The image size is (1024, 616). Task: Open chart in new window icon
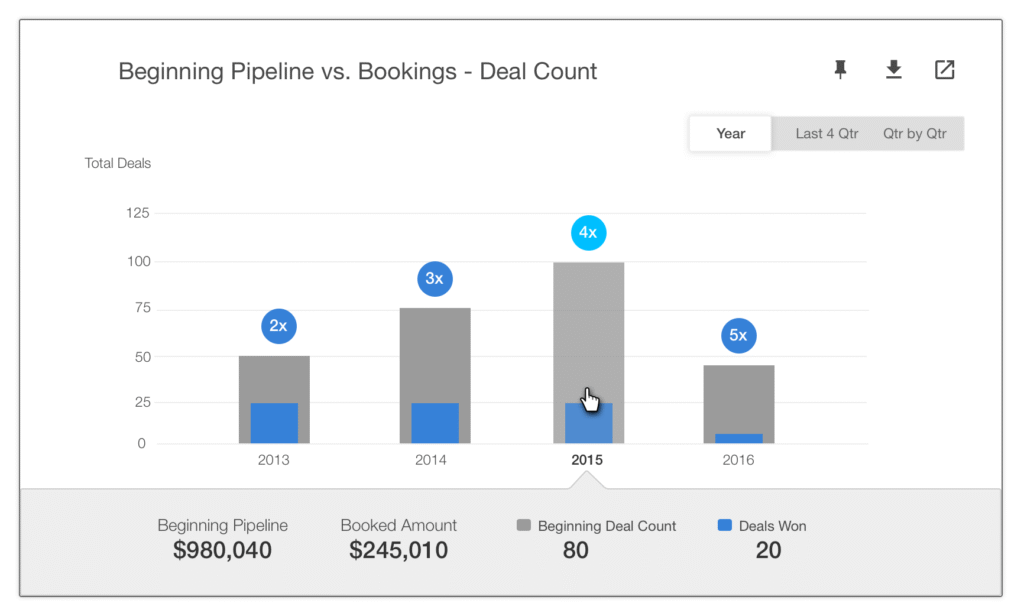click(944, 69)
